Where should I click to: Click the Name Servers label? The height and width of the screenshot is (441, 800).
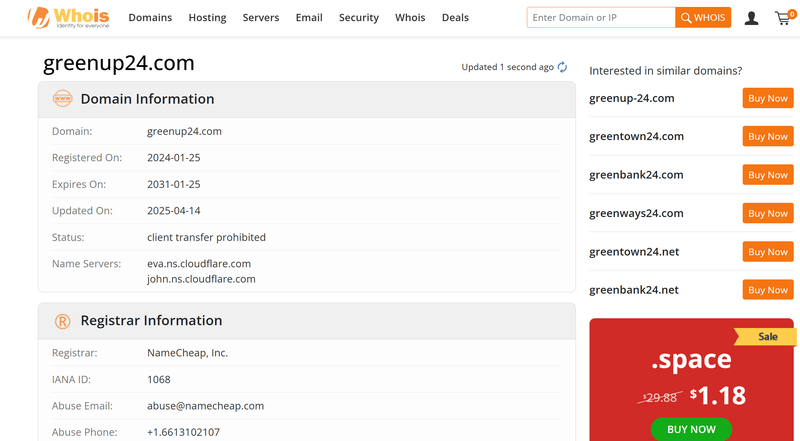coord(86,264)
